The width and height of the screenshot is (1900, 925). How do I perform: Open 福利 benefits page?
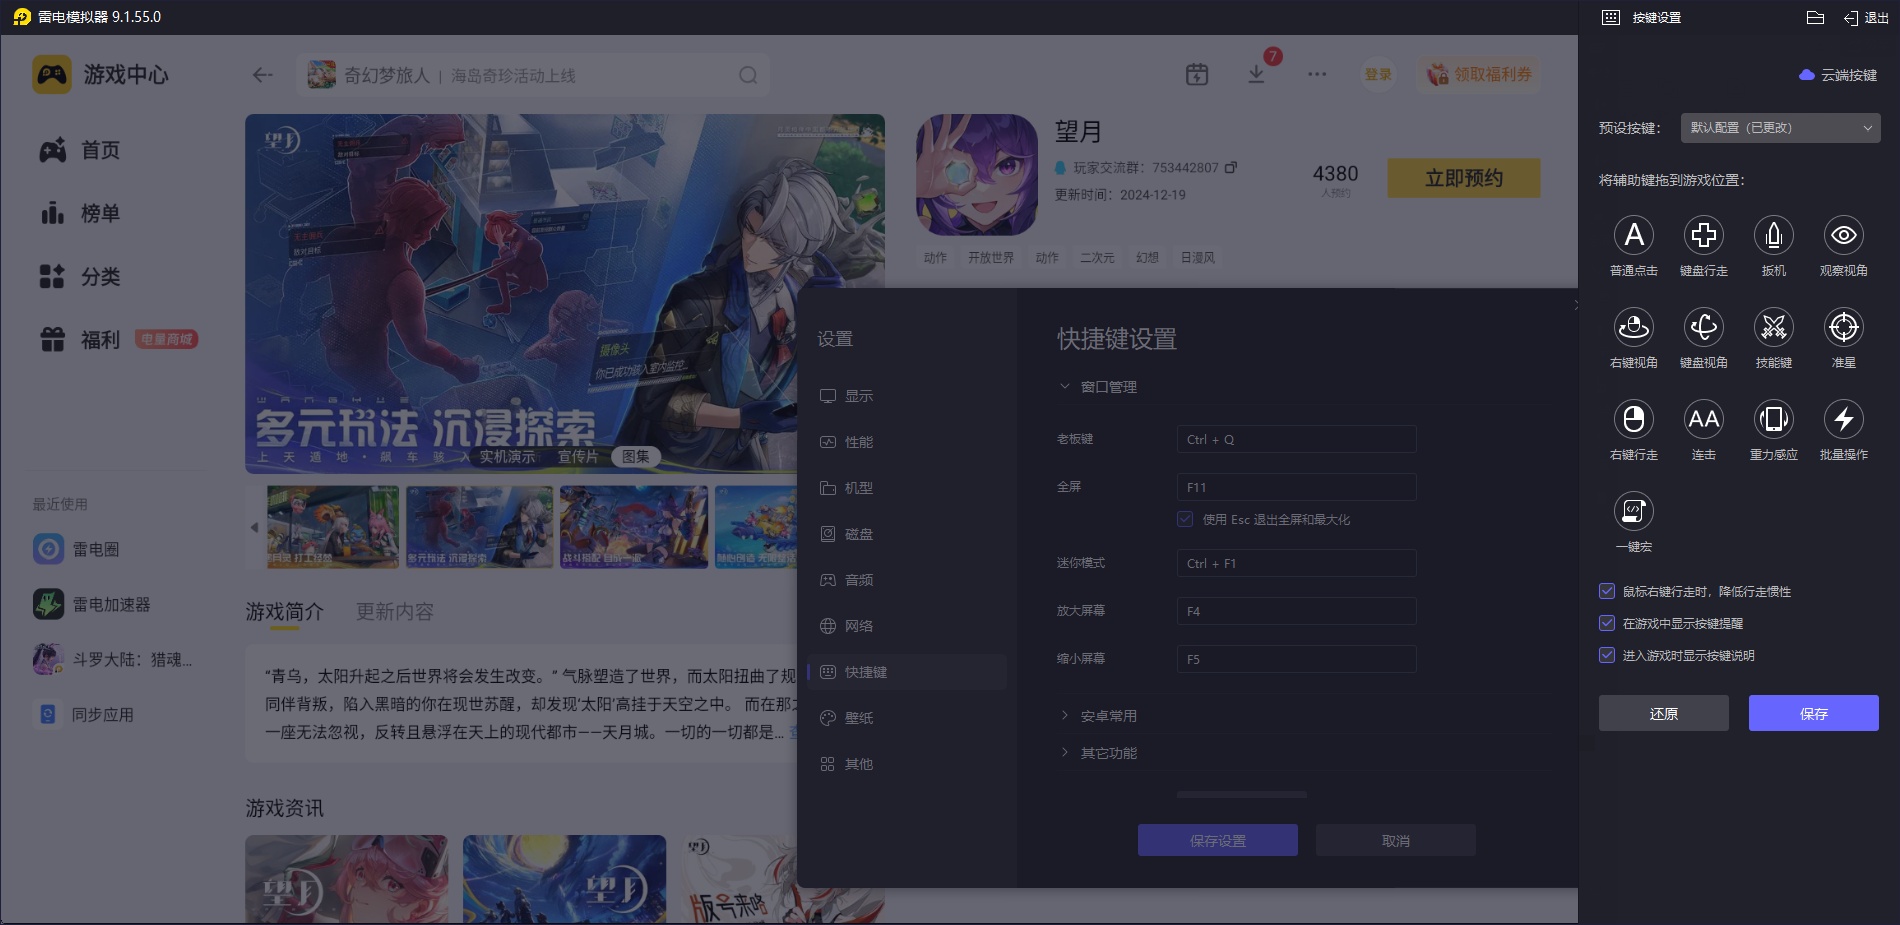(x=80, y=340)
